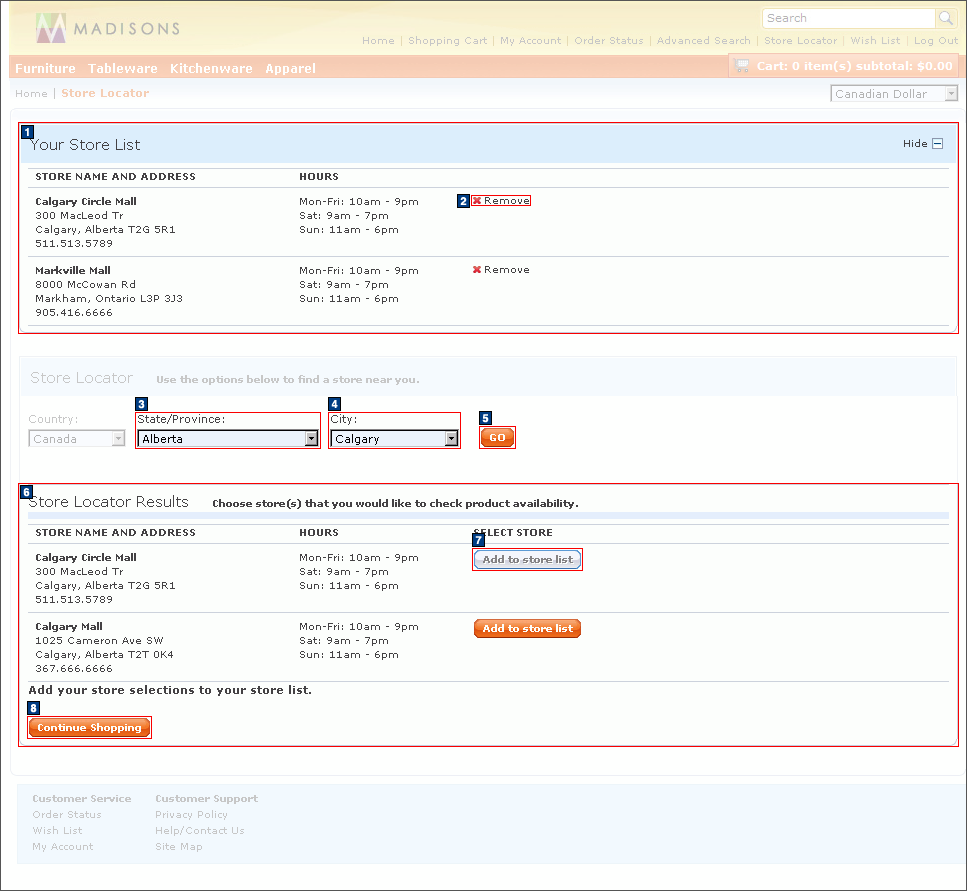The image size is (967, 891).
Task: Click the search magnifier icon
Action: click(x=944, y=18)
